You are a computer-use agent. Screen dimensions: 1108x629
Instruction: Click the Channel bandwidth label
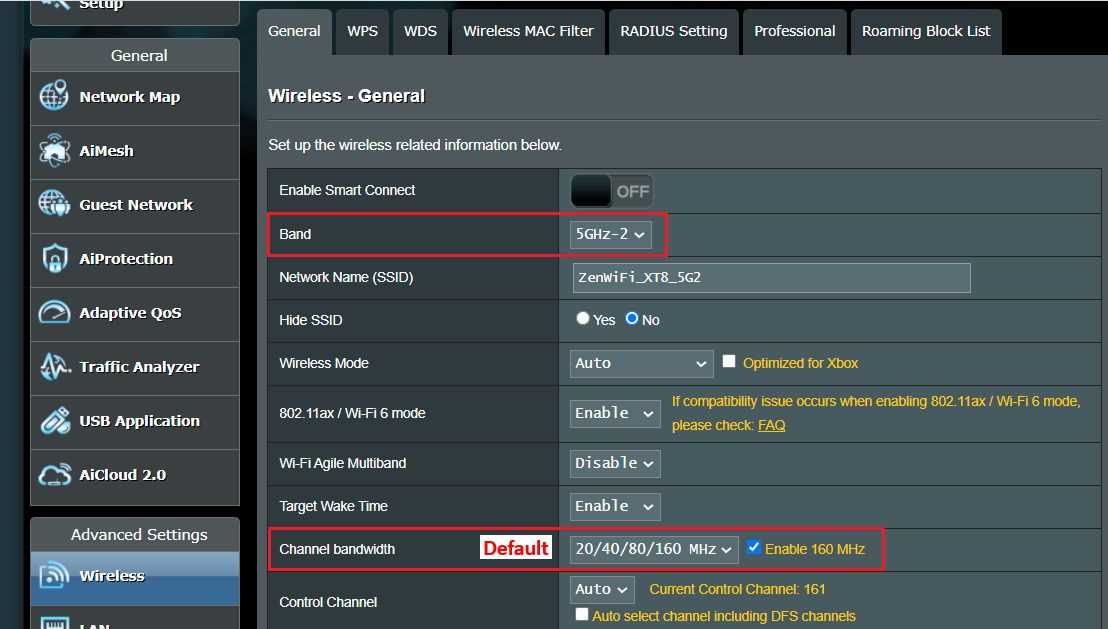(337, 549)
